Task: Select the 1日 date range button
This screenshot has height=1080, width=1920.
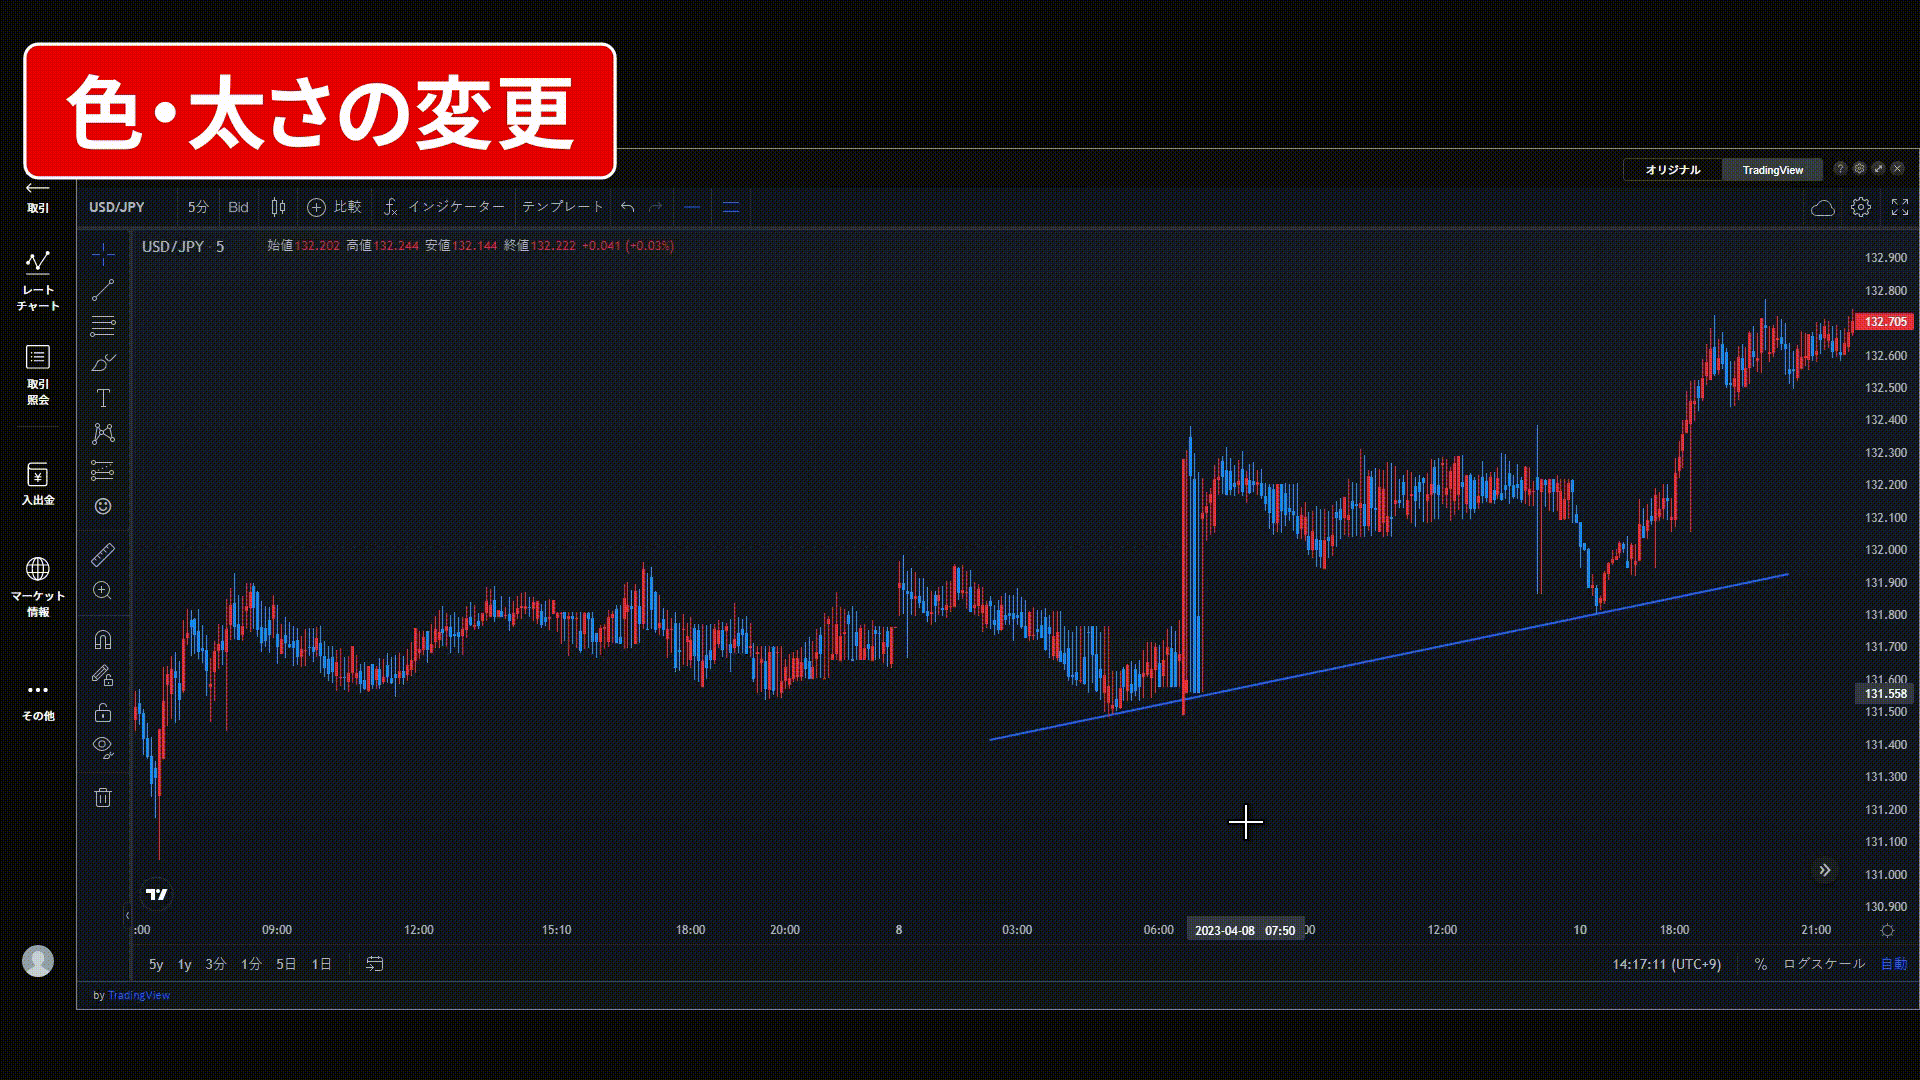Action: coord(321,964)
